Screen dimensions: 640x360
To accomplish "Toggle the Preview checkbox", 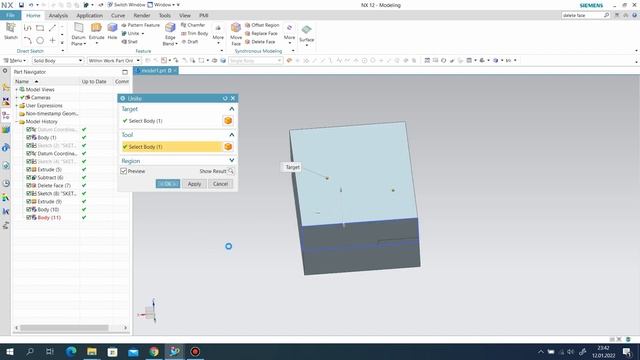I will [124, 171].
